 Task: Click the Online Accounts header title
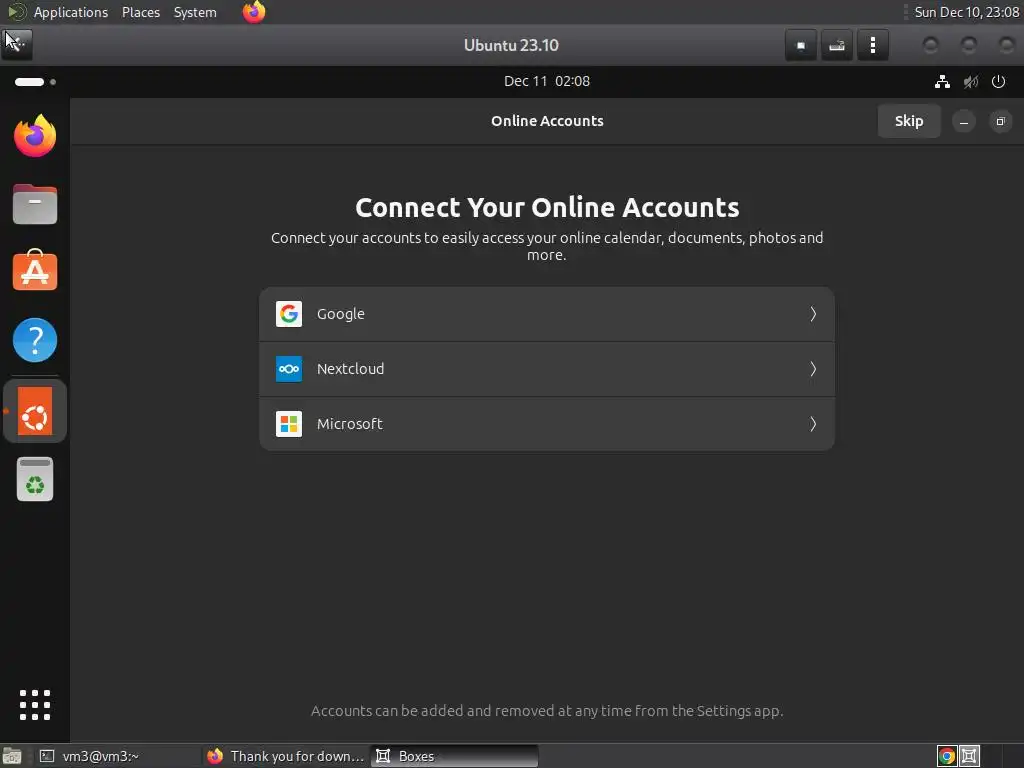pyautogui.click(x=547, y=121)
